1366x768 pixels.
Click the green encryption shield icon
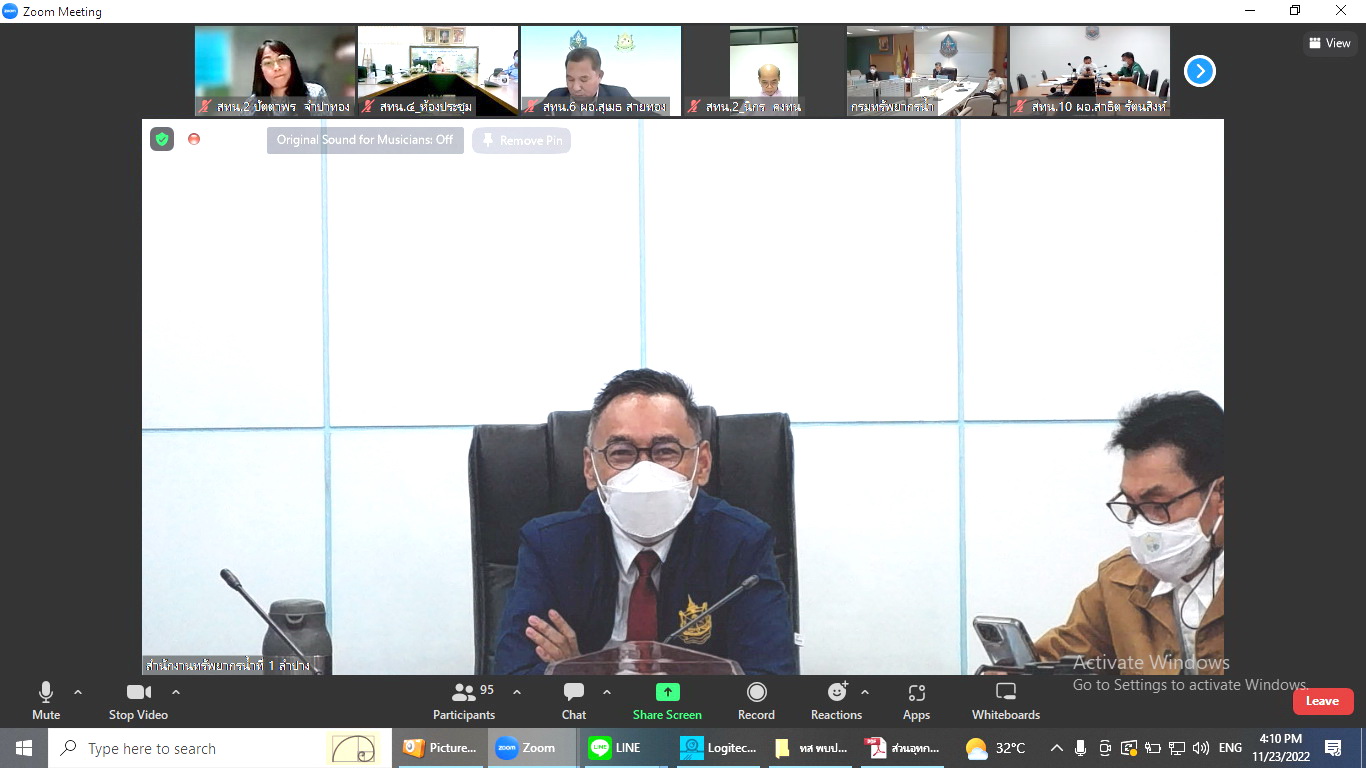pyautogui.click(x=162, y=139)
